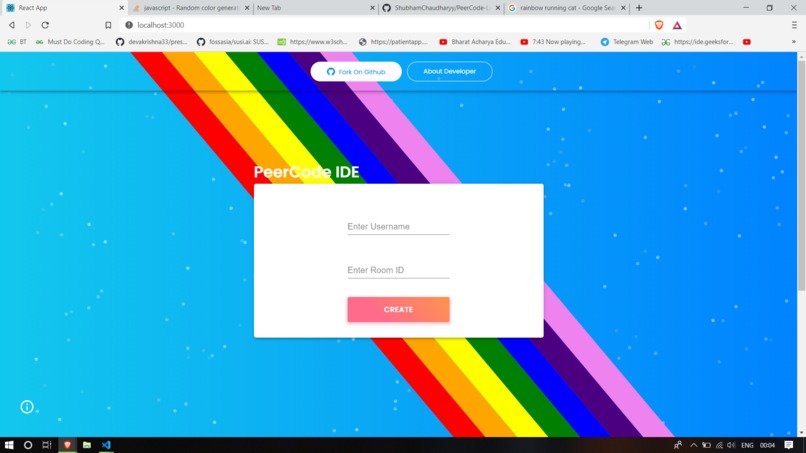806x453 pixels.
Task: Open the Action Center notifications
Action: (x=789, y=445)
